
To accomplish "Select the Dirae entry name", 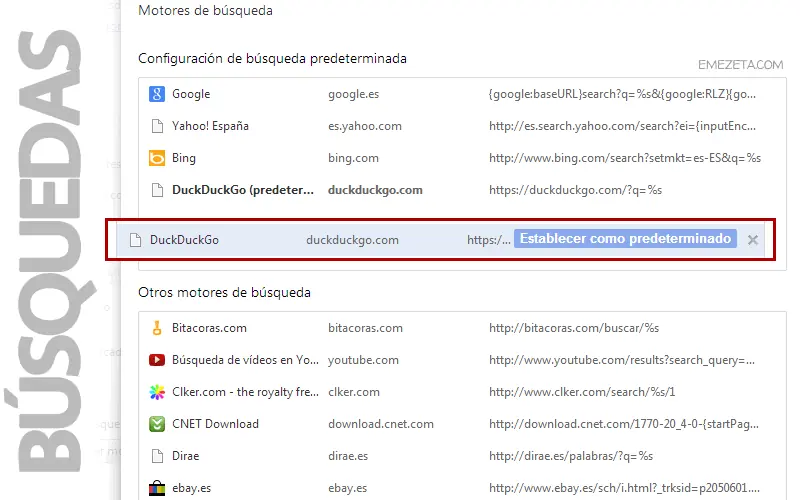I will 186,456.
